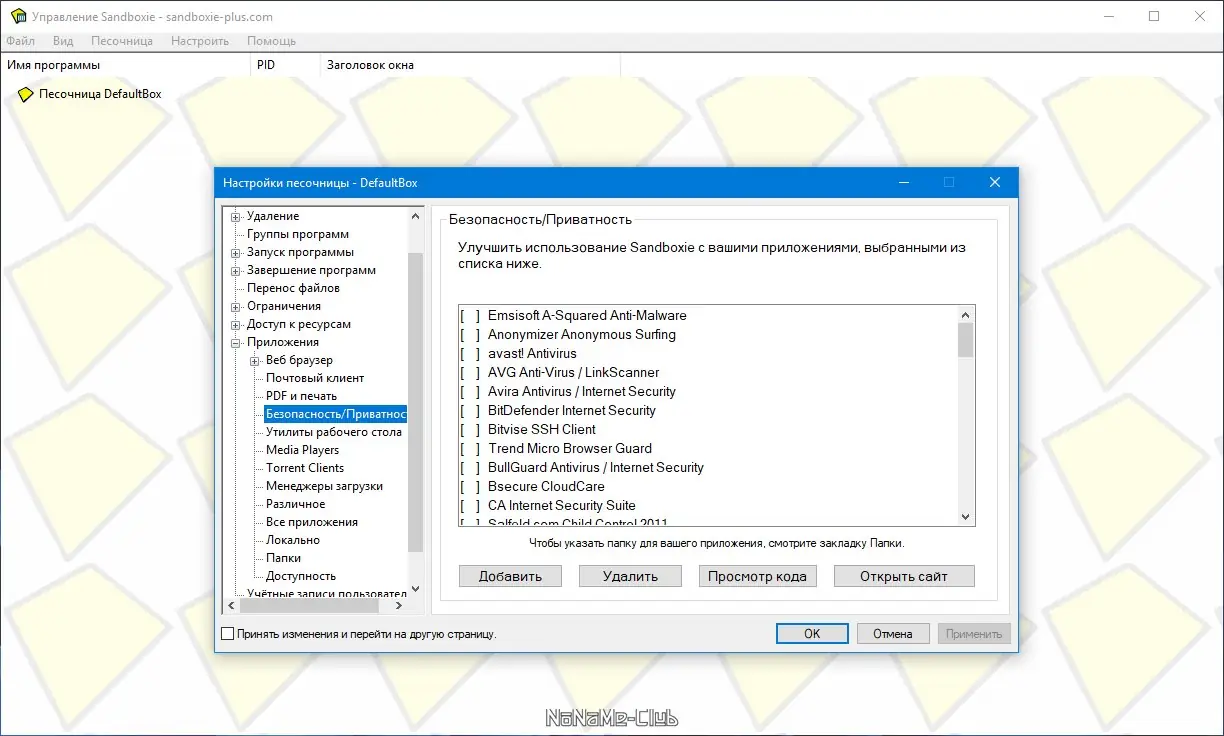Expand the Завершение программ tree node

pyautogui.click(x=236, y=271)
